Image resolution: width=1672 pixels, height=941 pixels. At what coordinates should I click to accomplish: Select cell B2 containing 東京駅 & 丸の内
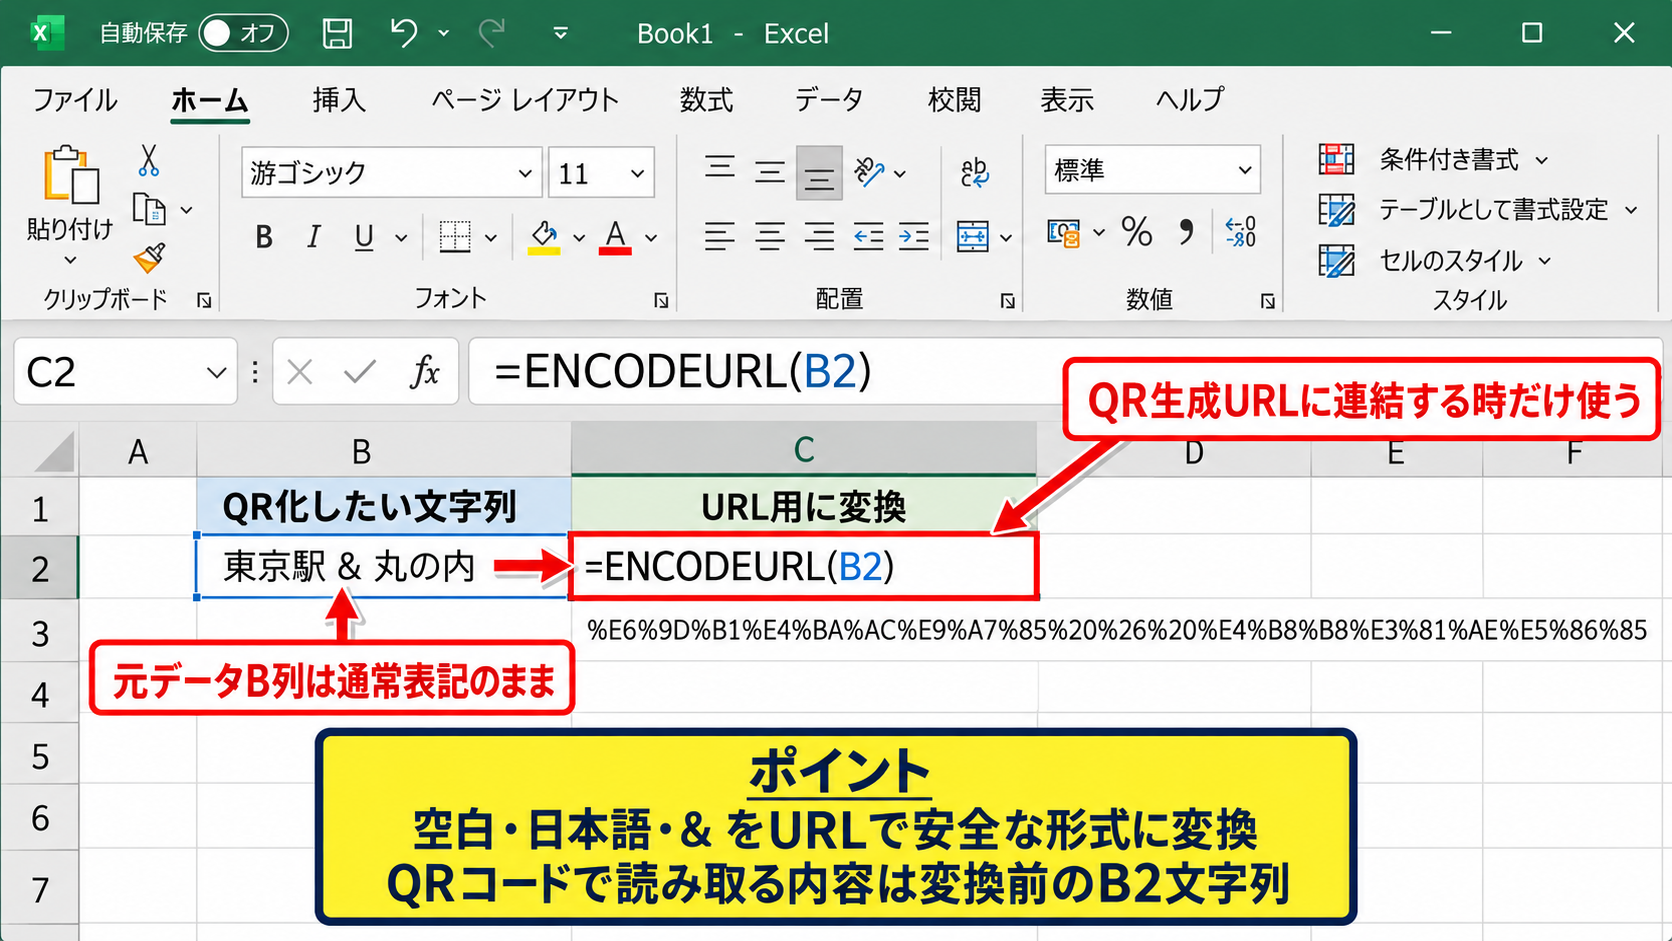tap(383, 567)
